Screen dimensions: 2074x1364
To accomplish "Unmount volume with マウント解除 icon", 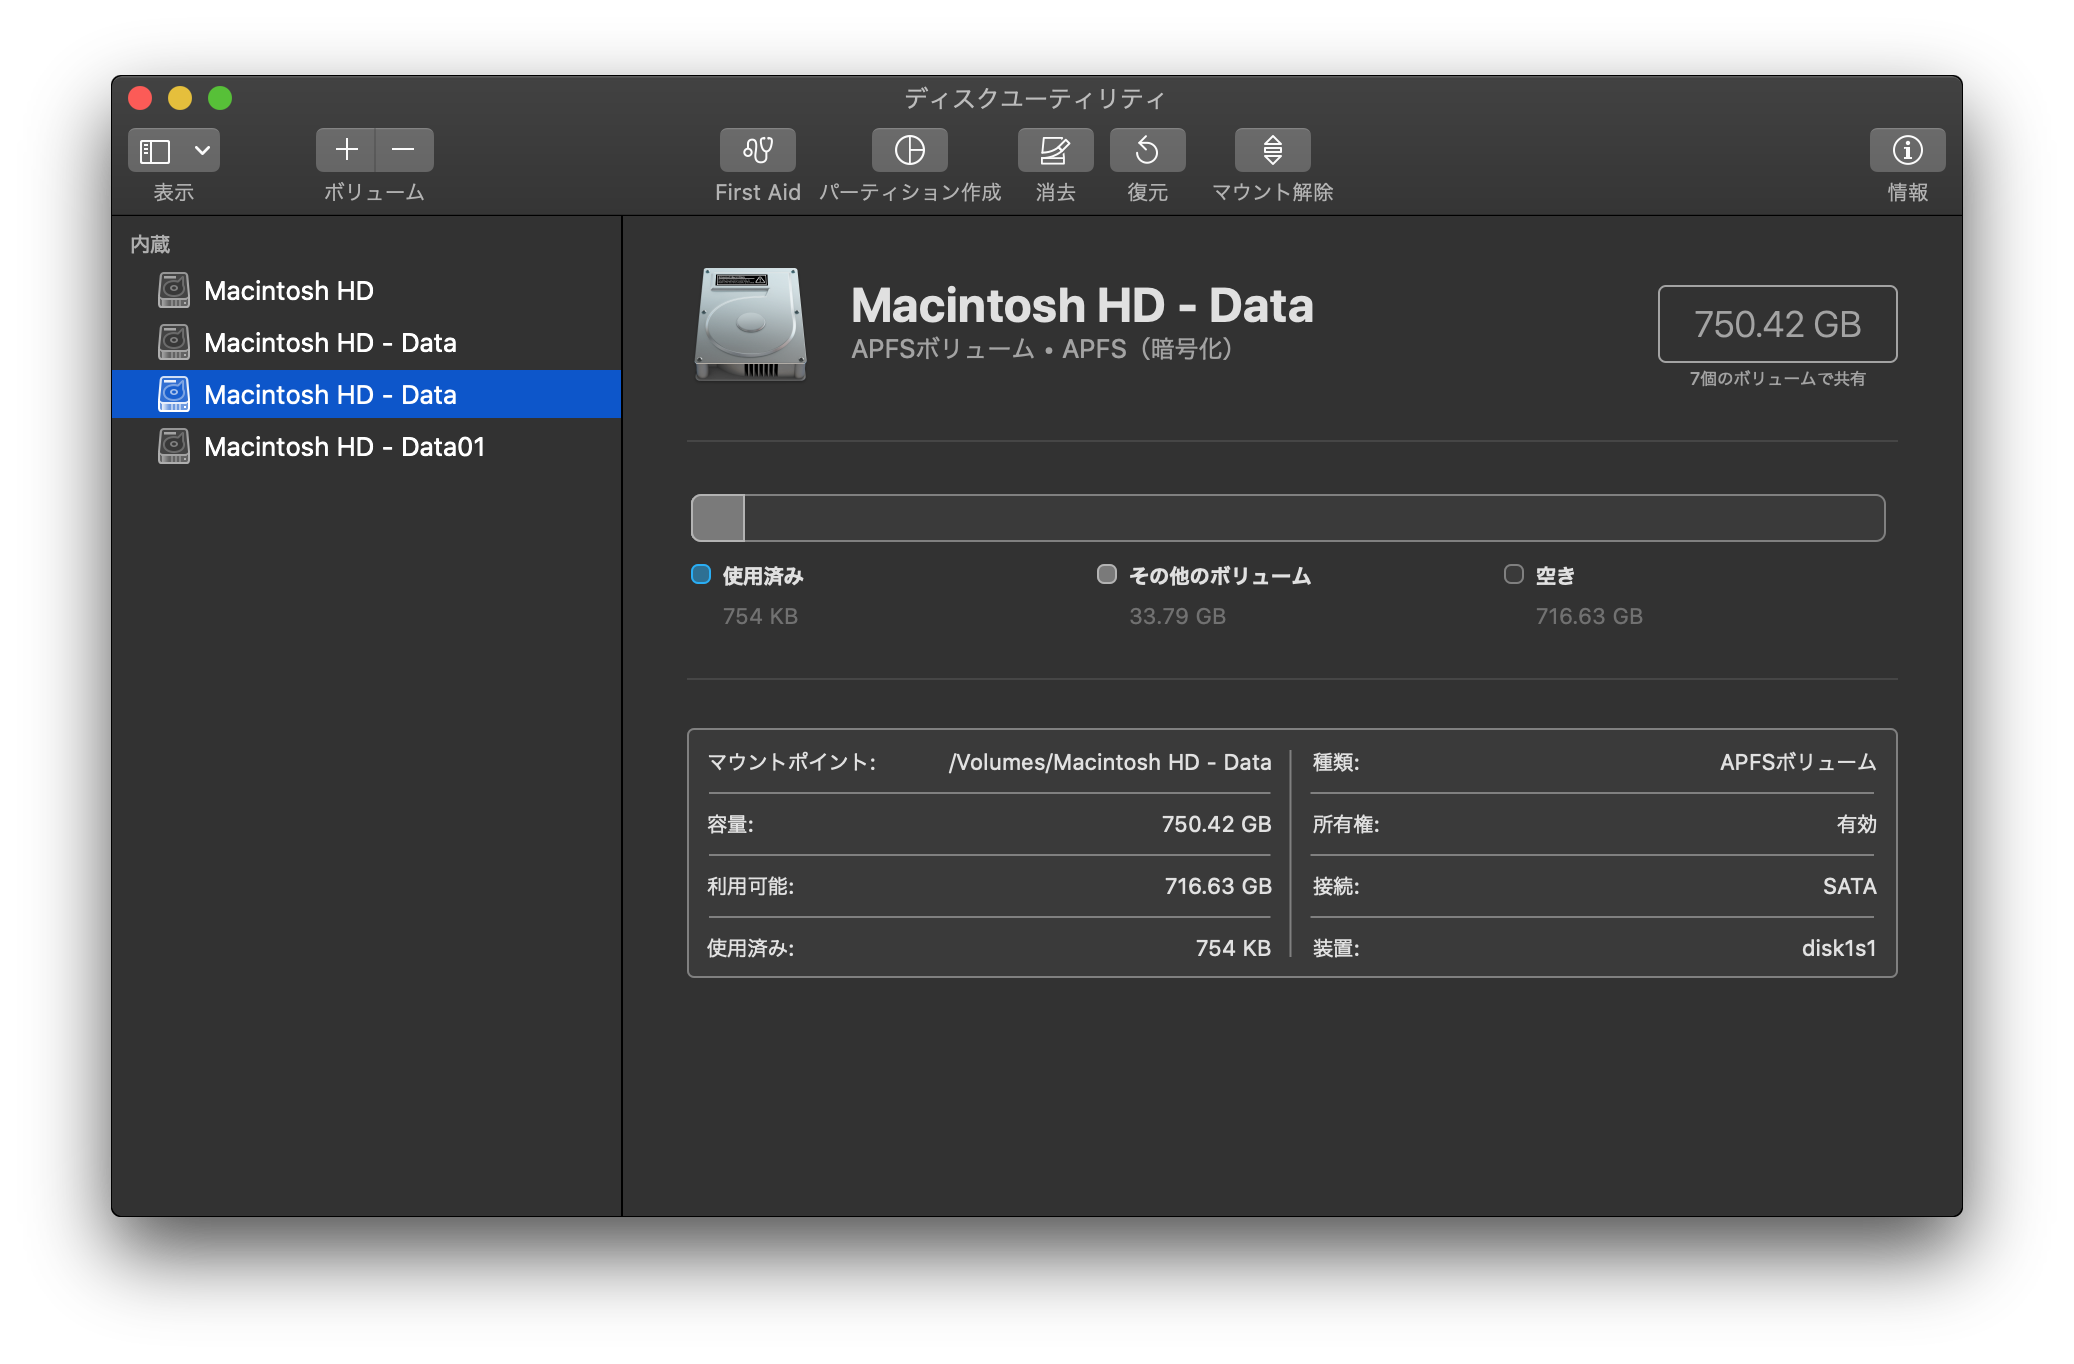I will [x=1272, y=150].
